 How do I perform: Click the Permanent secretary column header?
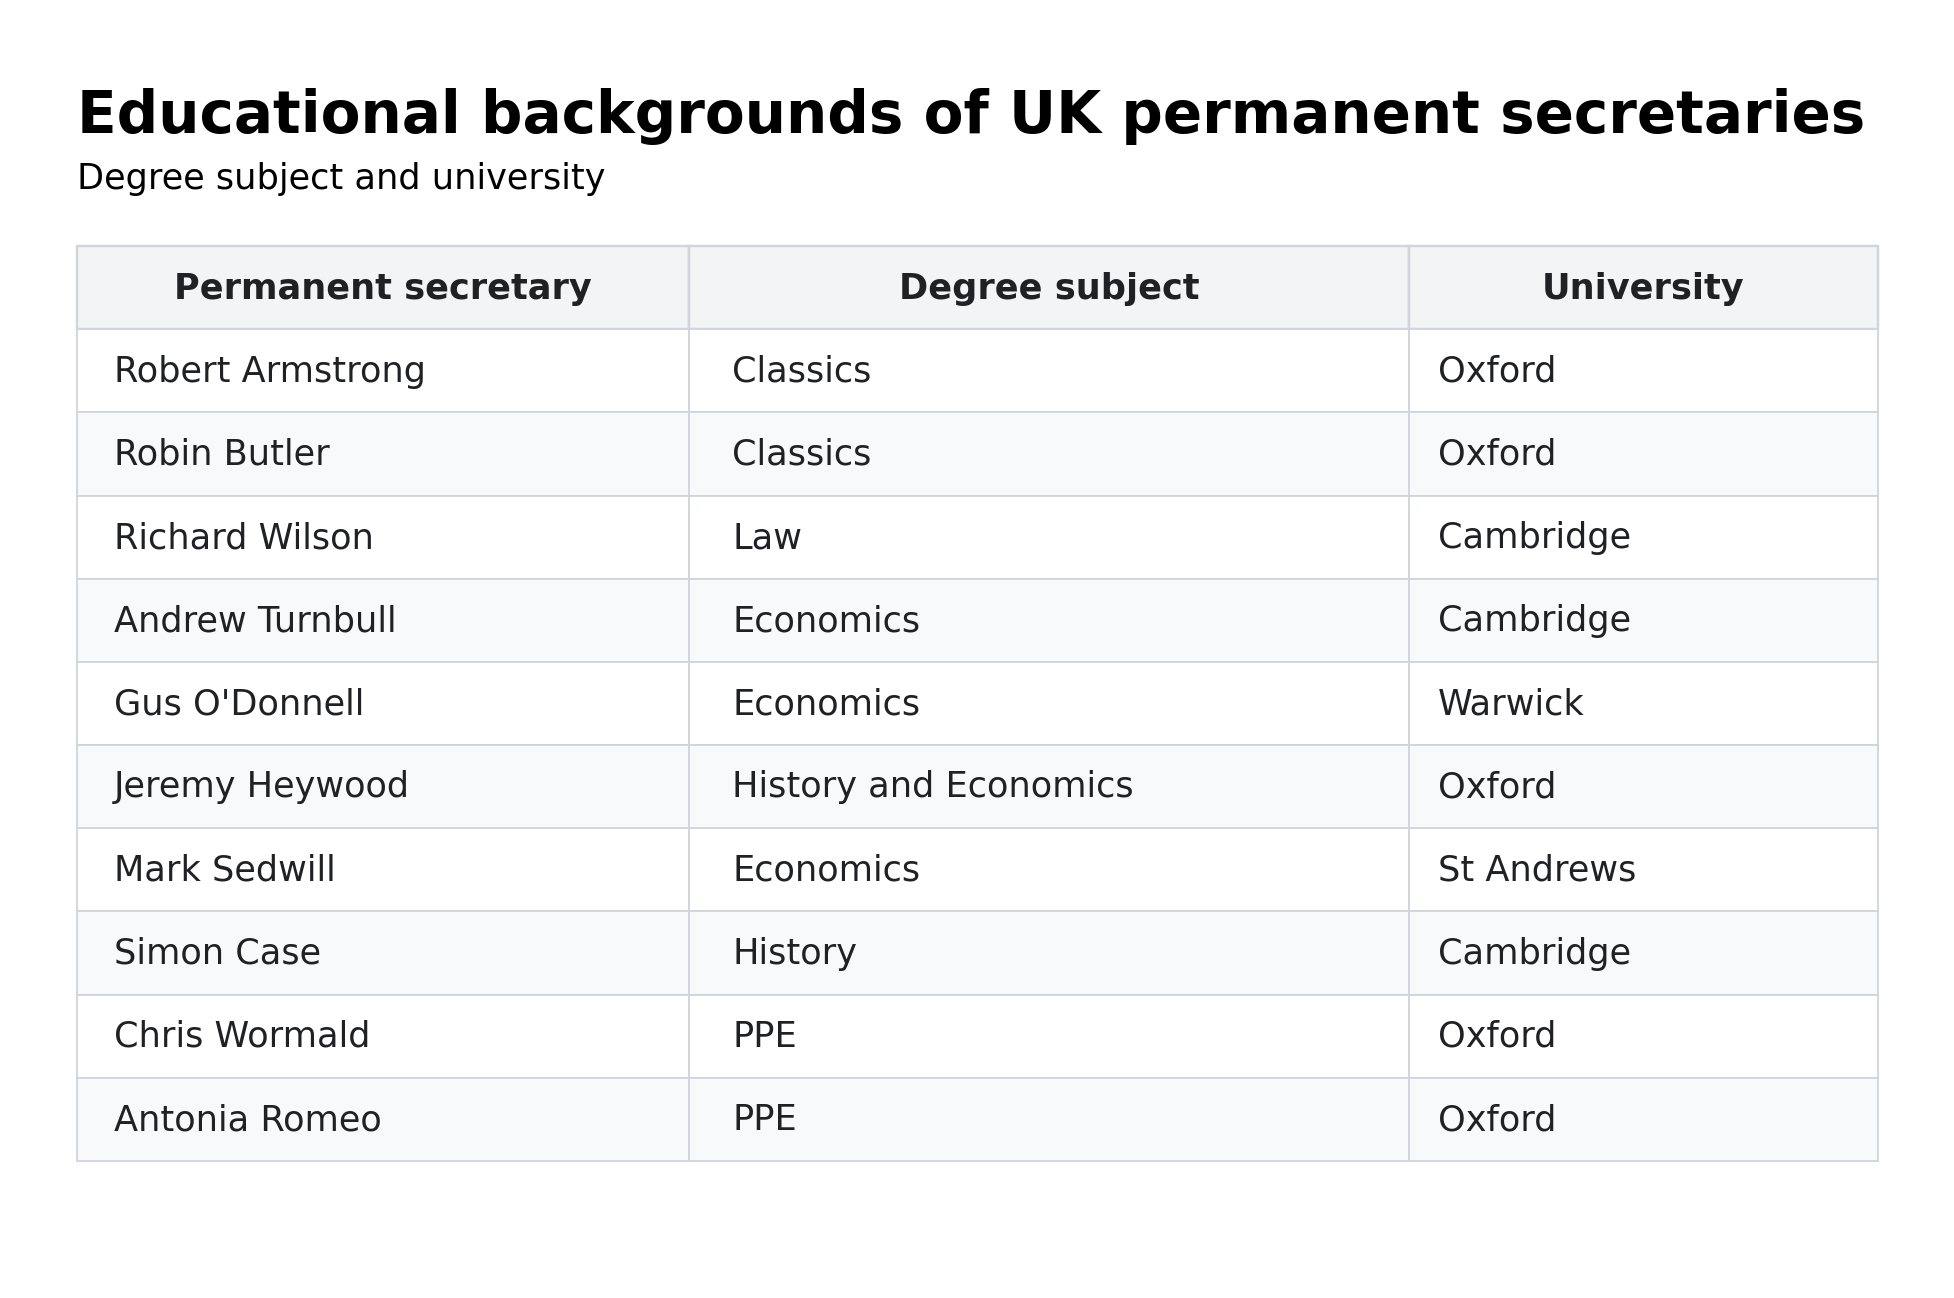tap(383, 288)
